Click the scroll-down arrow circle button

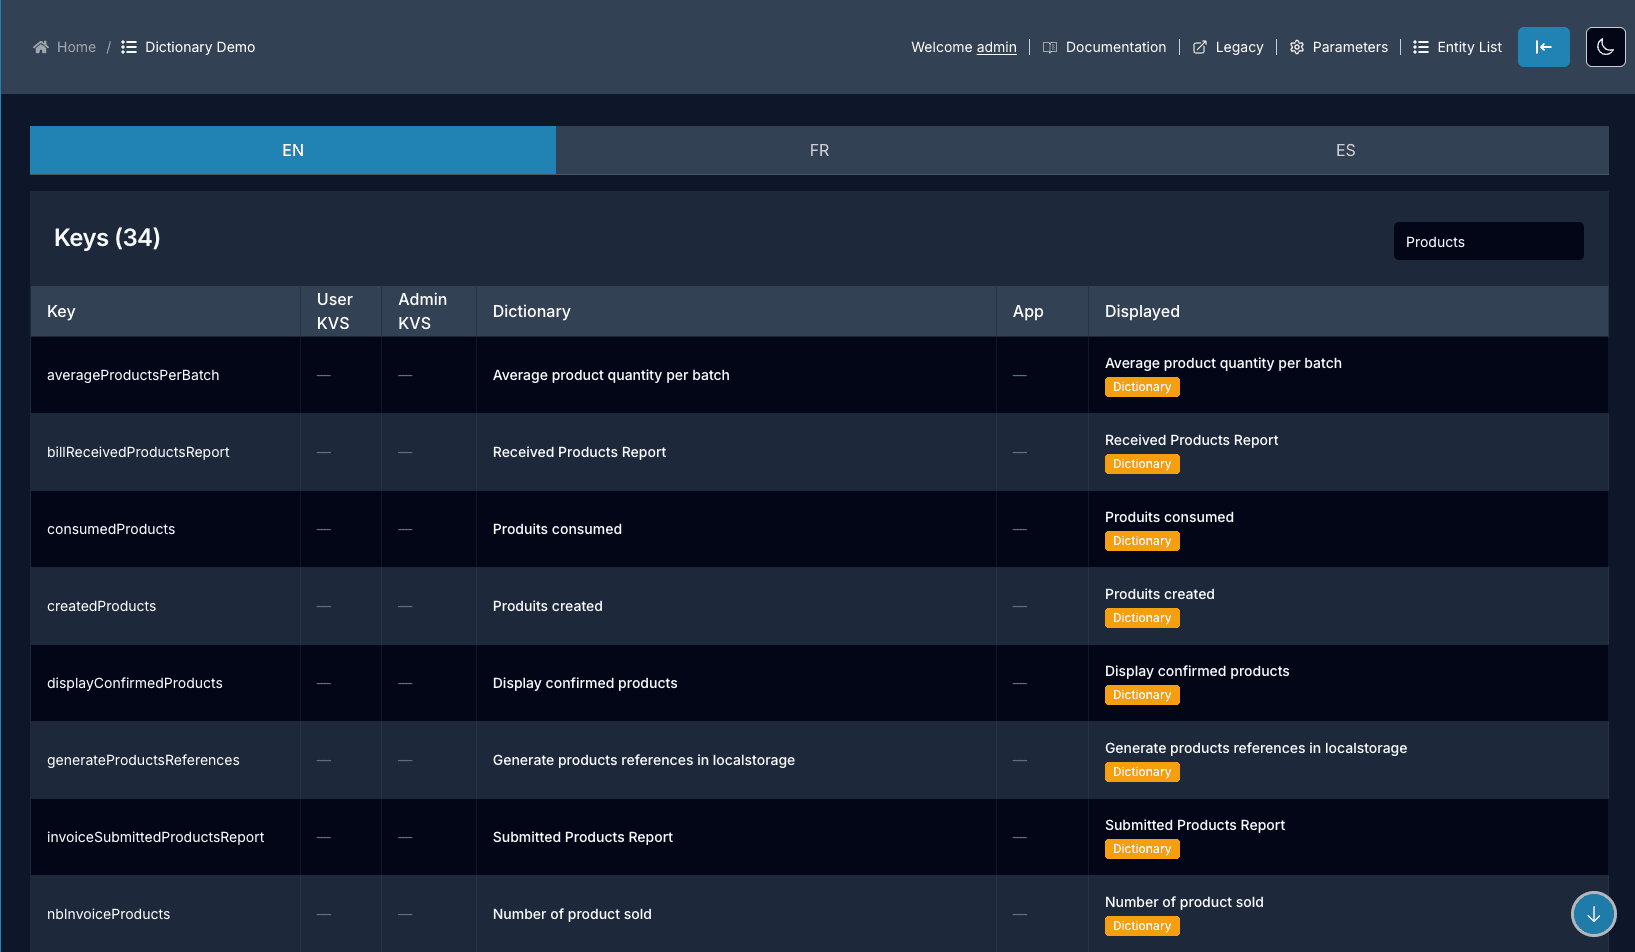pyautogui.click(x=1594, y=914)
